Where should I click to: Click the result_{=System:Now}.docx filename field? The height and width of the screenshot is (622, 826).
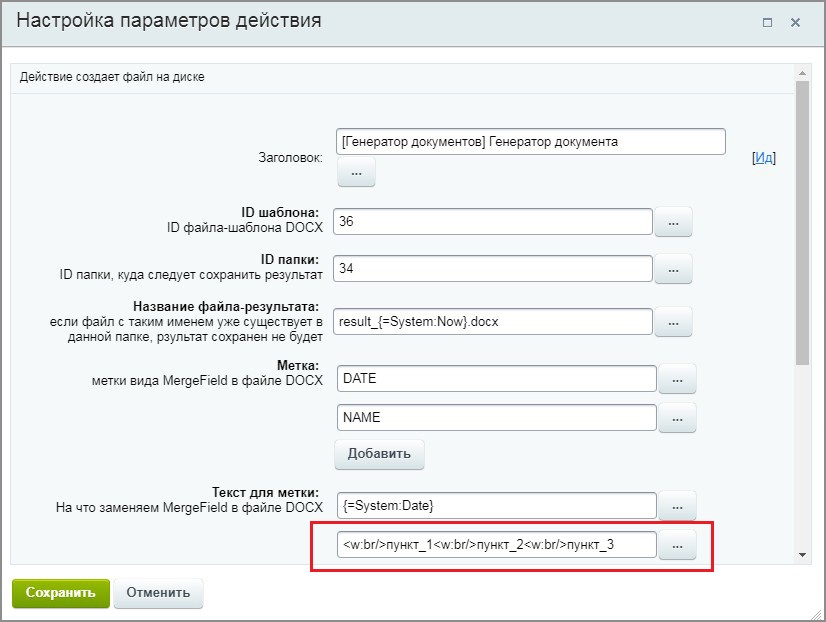click(492, 321)
